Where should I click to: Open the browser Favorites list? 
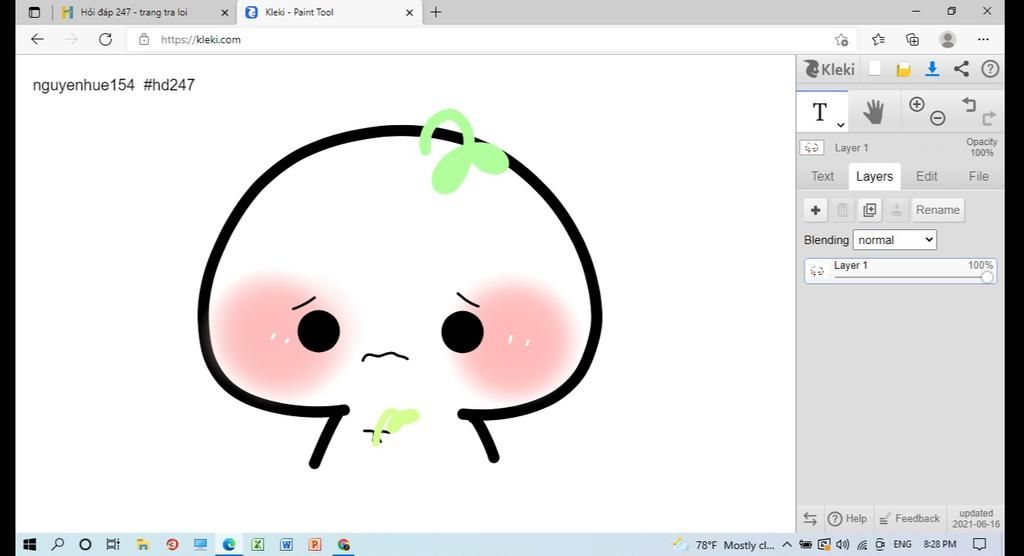878,39
